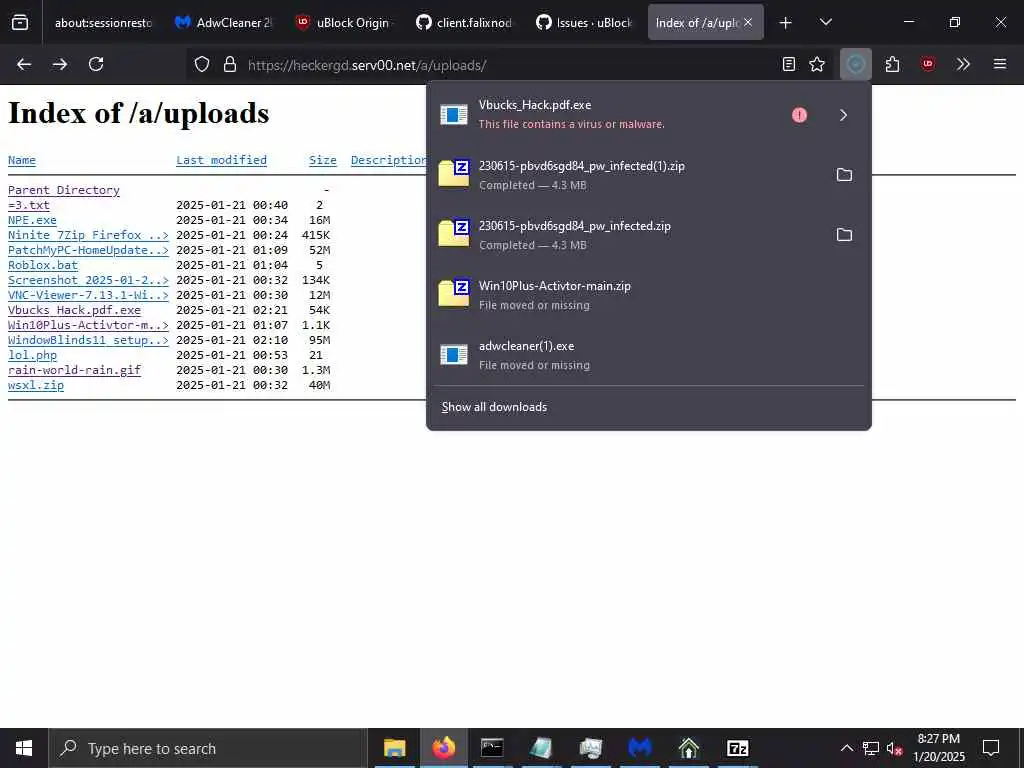
Task: Open tracking protection shield icon
Action: click(202, 65)
